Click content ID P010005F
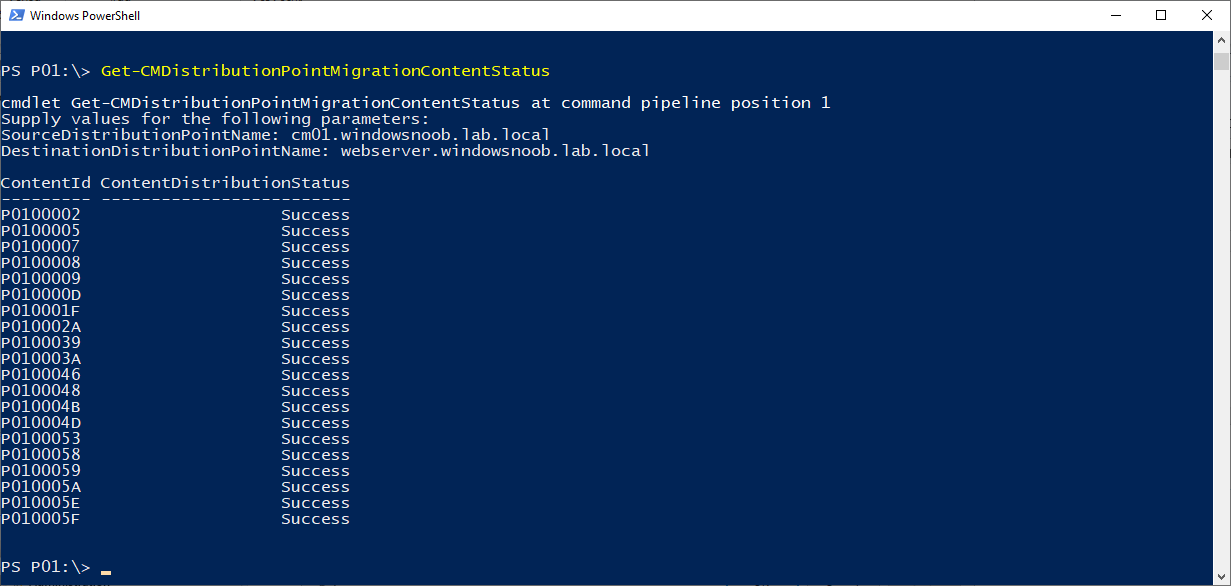 [x=41, y=519]
